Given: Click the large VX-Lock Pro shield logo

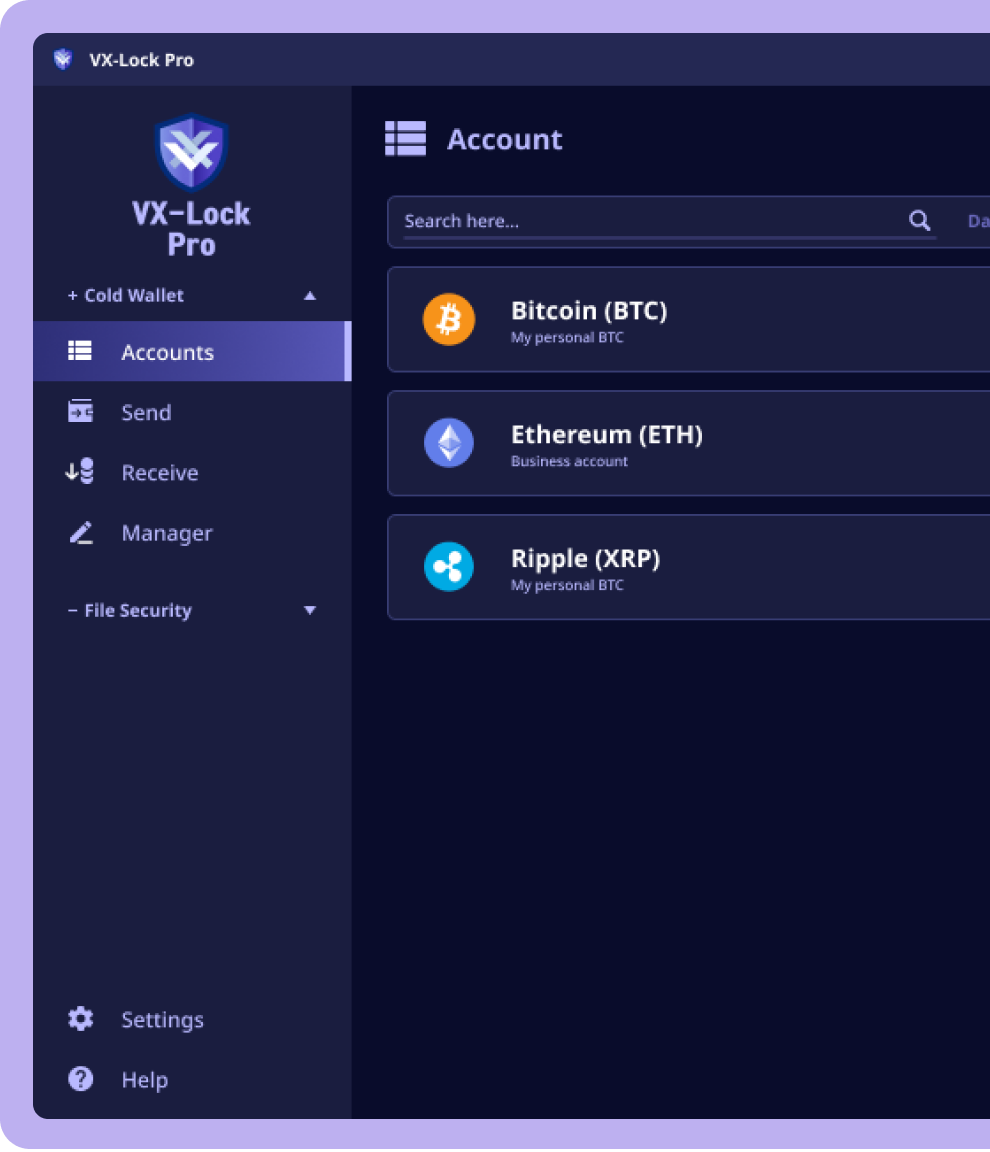Looking at the screenshot, I should (x=191, y=152).
